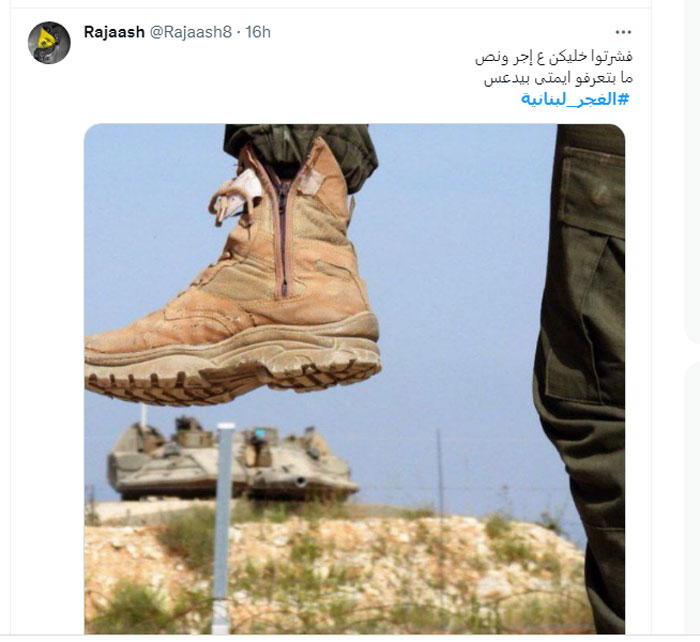The image size is (700, 642).
Task: Click the gray metal pole in the photo
Action: tap(222, 527)
